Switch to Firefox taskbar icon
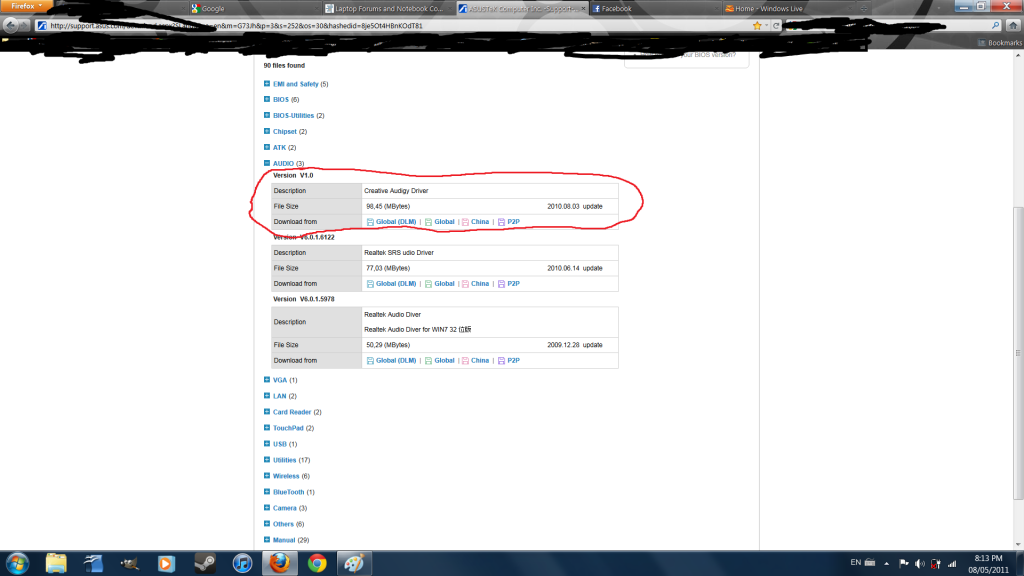 (x=280, y=563)
